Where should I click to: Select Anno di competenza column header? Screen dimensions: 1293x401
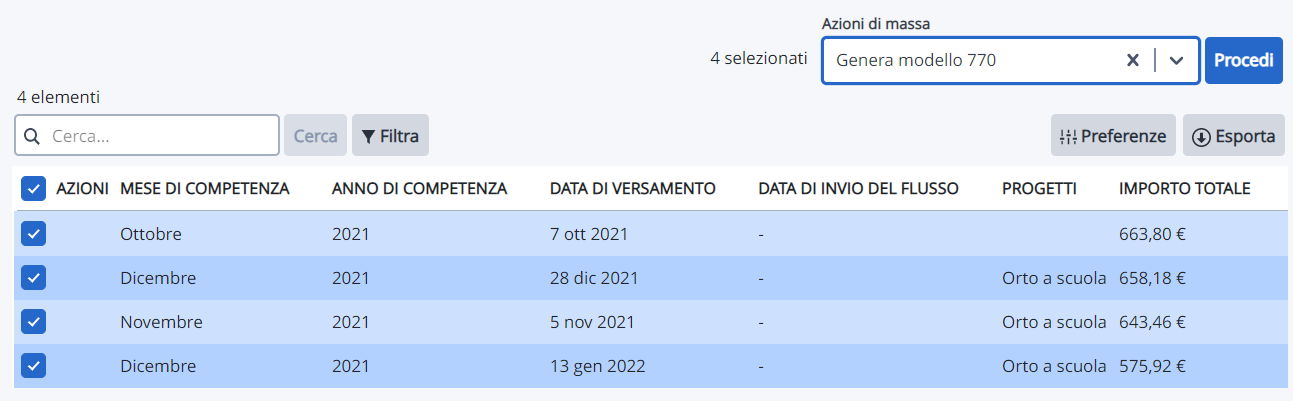pyautogui.click(x=419, y=188)
